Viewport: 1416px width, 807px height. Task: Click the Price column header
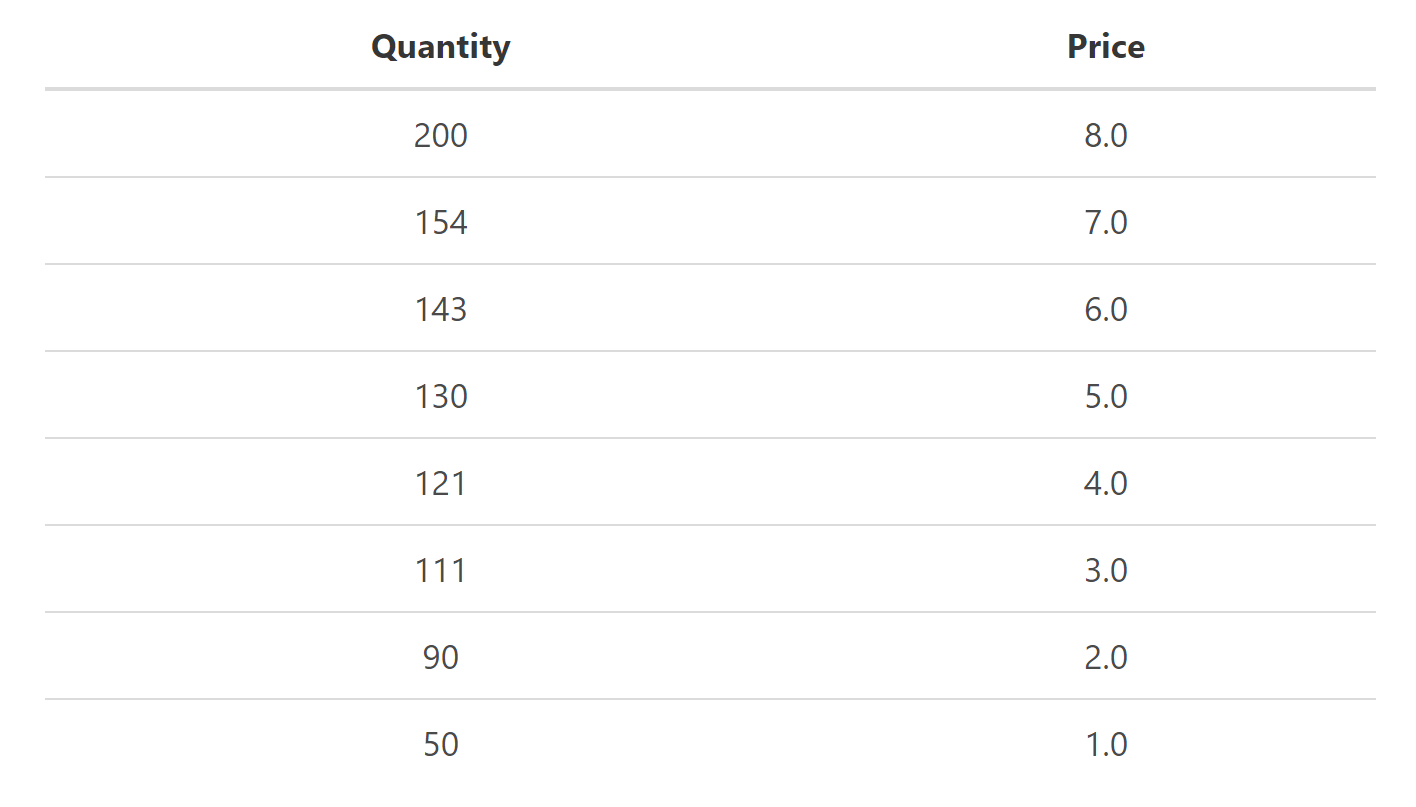tap(1105, 47)
